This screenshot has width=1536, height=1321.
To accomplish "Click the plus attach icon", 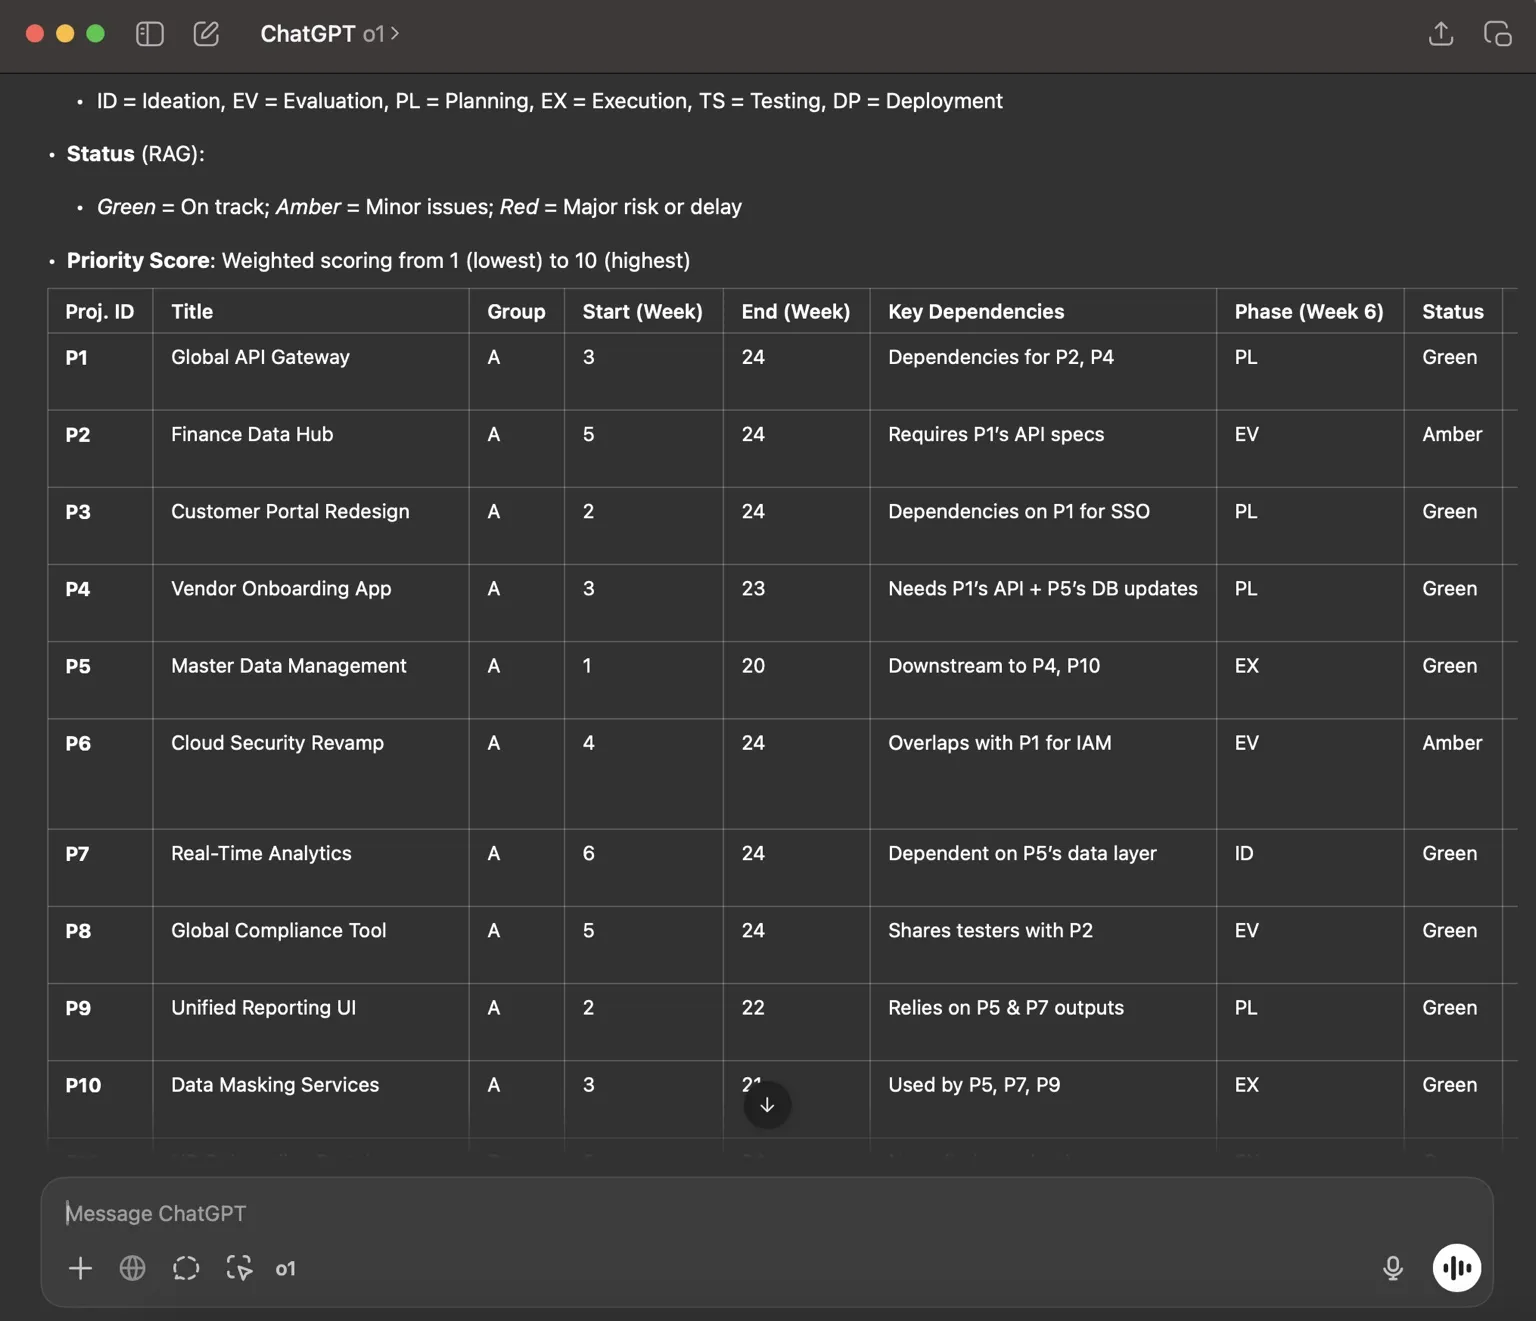I will click(x=80, y=1268).
